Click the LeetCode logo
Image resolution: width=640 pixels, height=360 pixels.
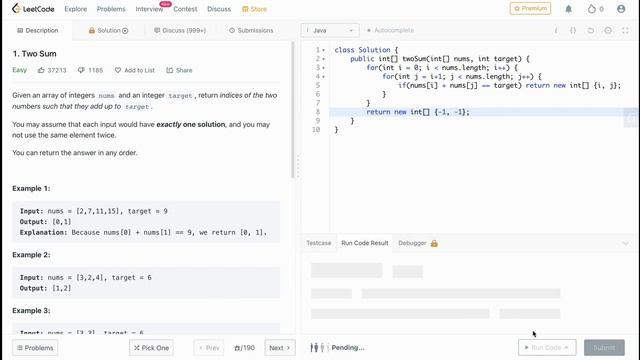click(33, 9)
